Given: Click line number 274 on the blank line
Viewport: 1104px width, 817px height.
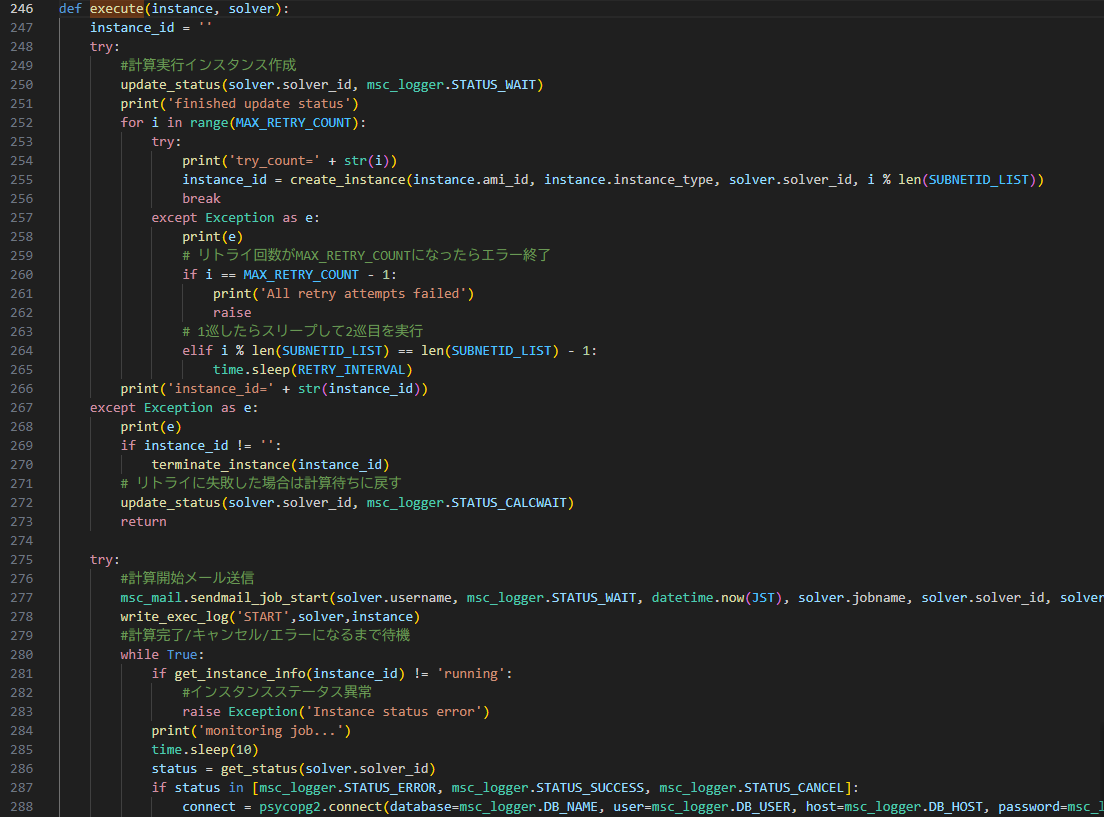Looking at the screenshot, I should point(20,541).
